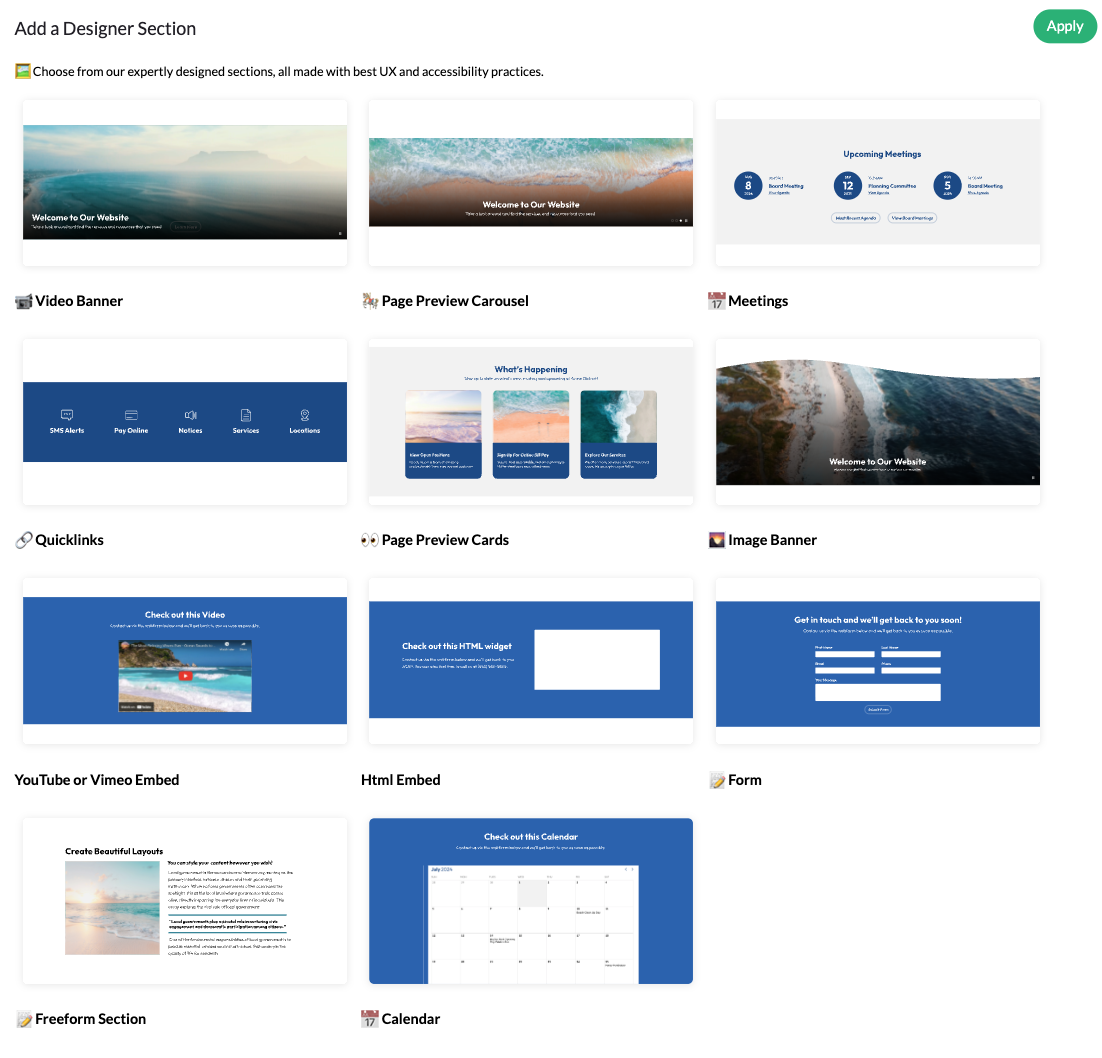Click the camera icon beside Video Banner
Viewport: 1102px width, 1058px height.
point(24,301)
